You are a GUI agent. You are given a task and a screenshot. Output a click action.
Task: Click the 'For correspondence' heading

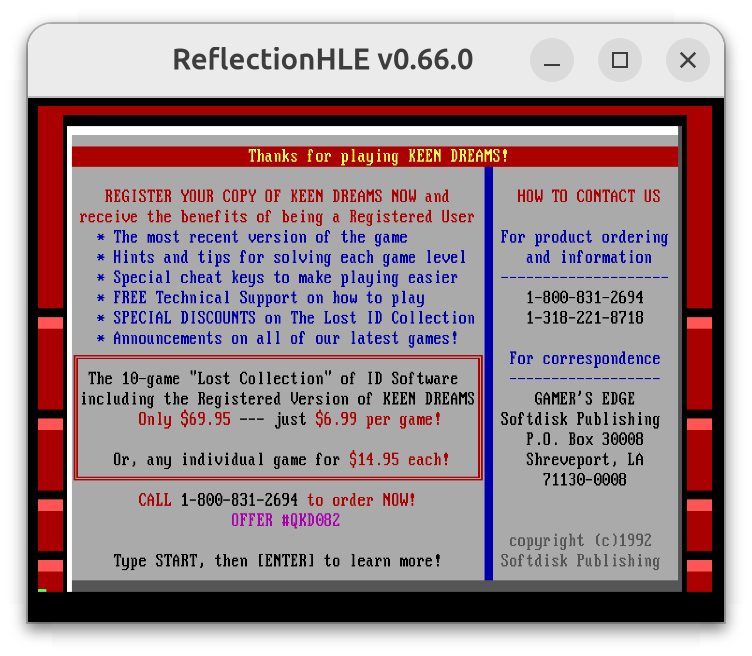[x=584, y=359]
